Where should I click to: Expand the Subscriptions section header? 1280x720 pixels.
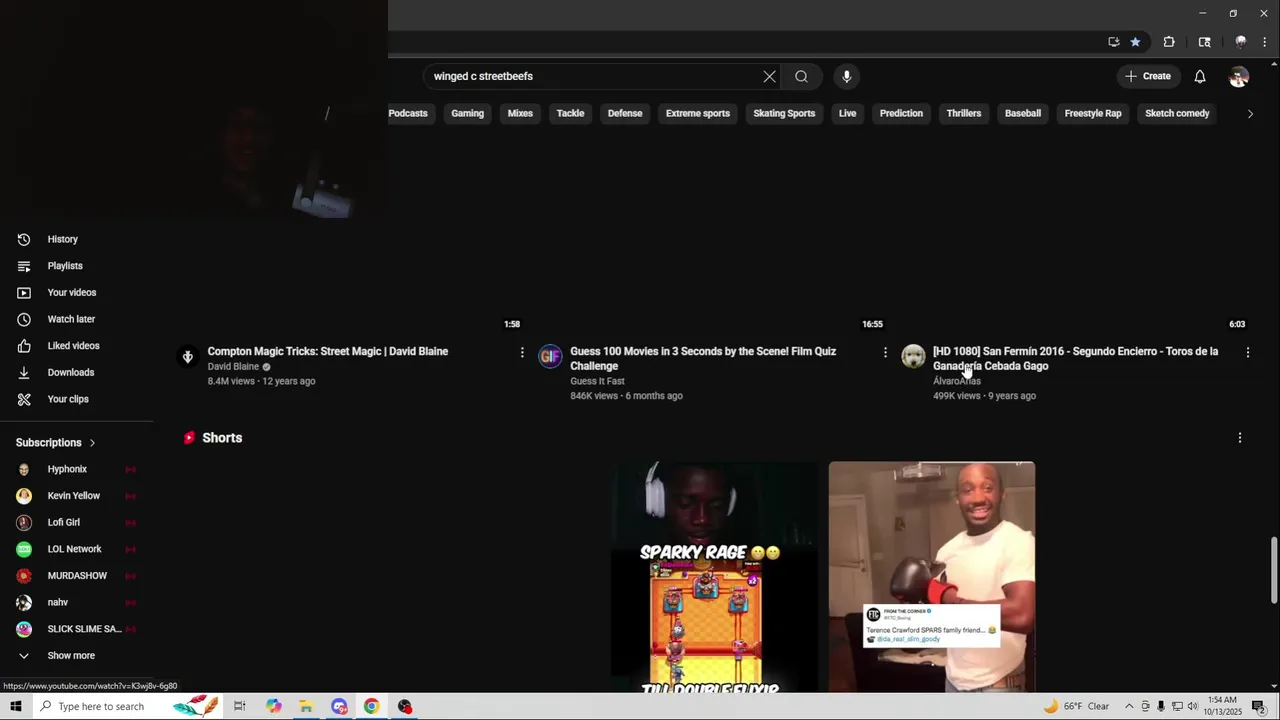pyautogui.click(x=56, y=442)
